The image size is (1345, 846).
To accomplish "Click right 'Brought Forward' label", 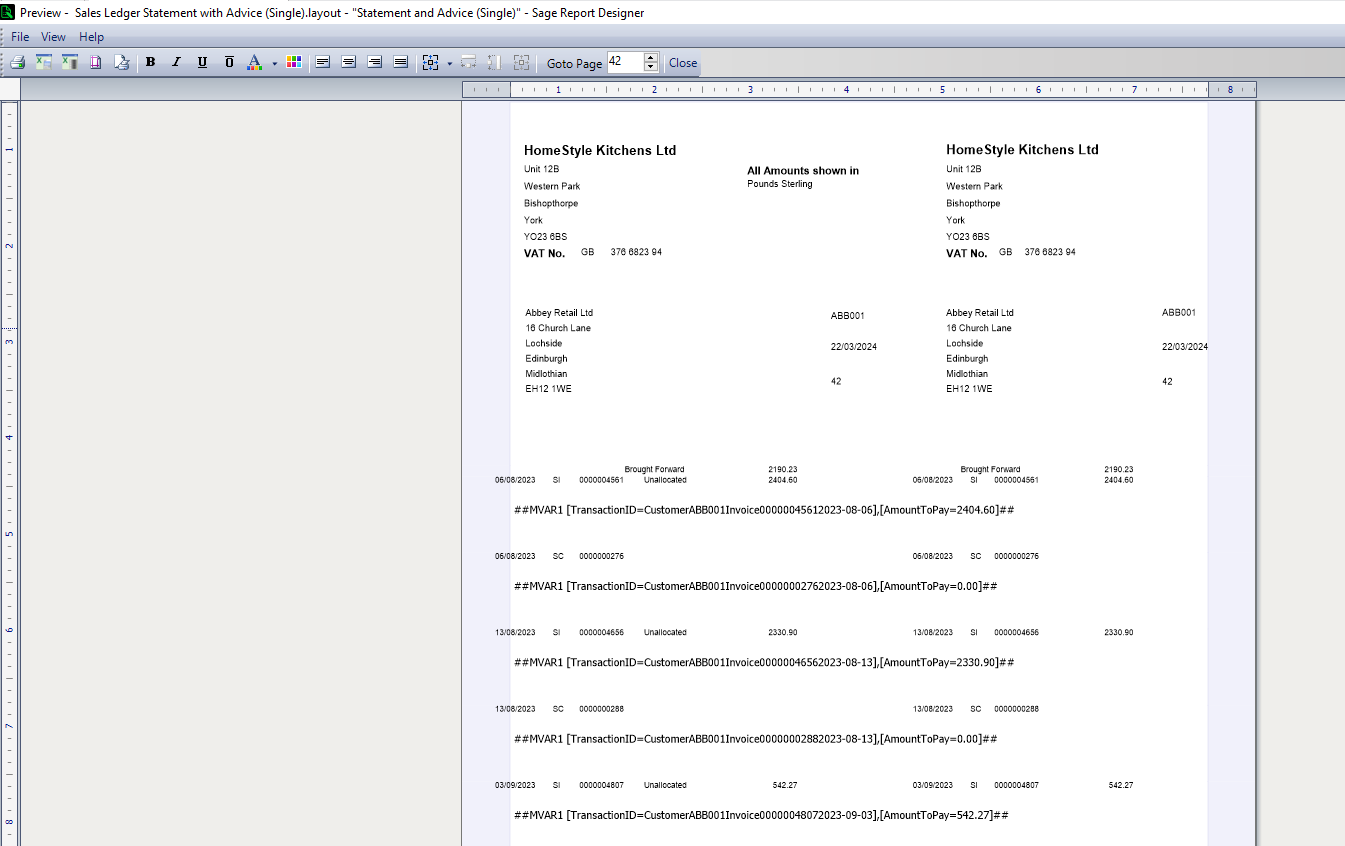I will pyautogui.click(x=990, y=469).
